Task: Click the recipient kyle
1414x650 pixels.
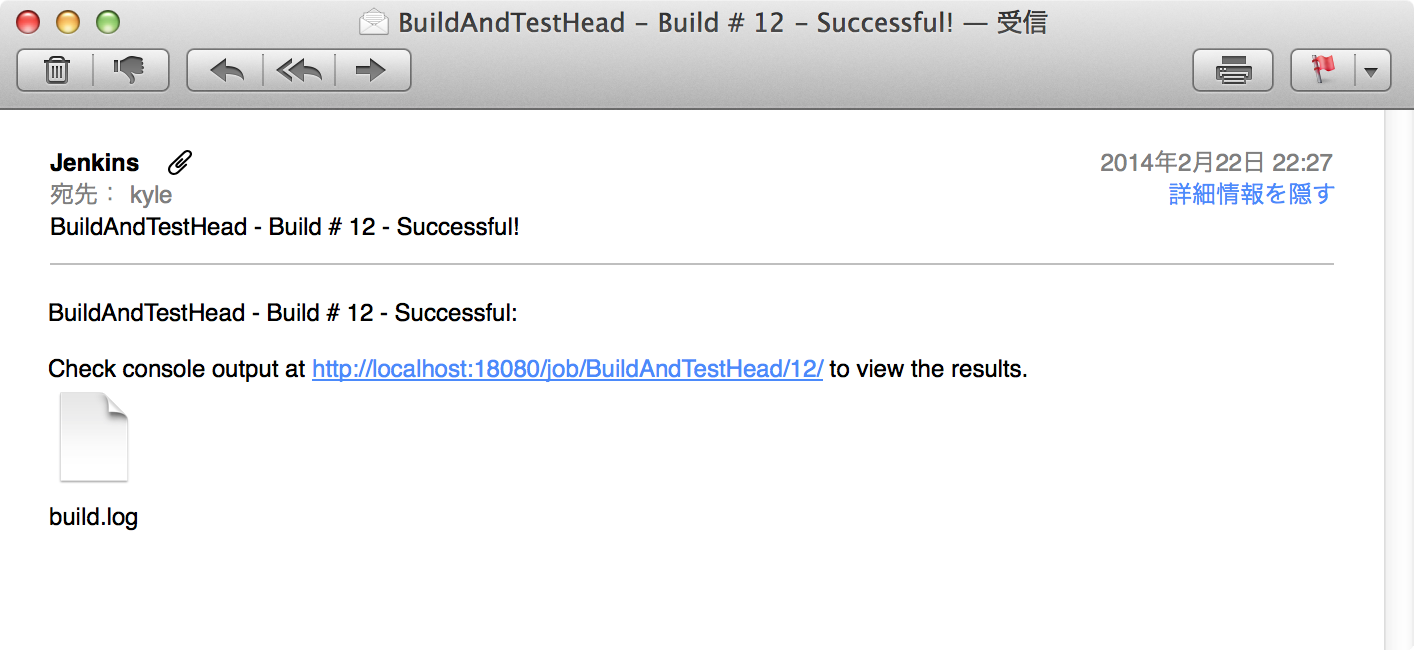Action: (151, 195)
